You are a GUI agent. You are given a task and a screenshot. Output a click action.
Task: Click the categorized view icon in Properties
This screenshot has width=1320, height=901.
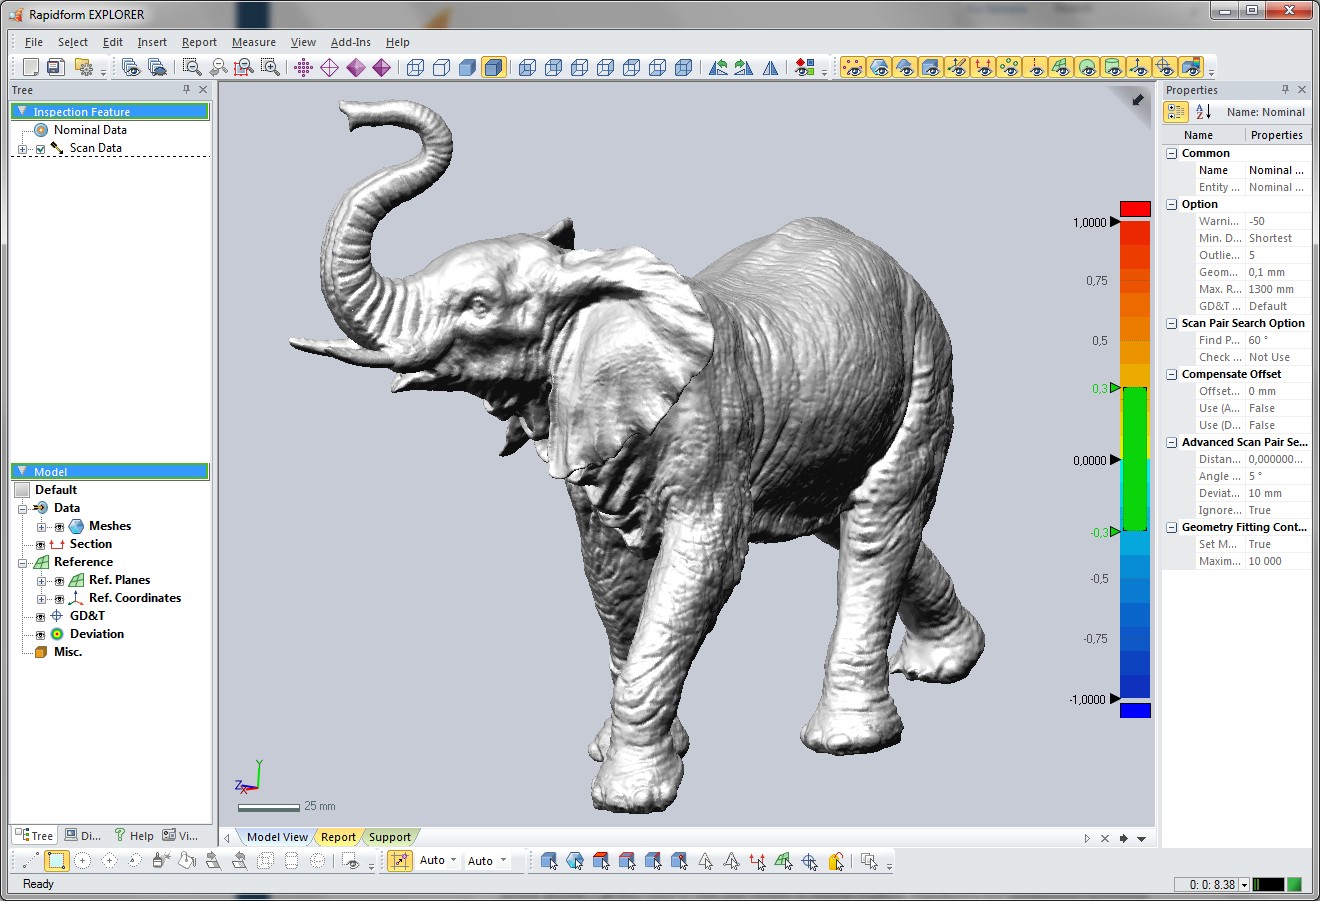coord(1176,112)
